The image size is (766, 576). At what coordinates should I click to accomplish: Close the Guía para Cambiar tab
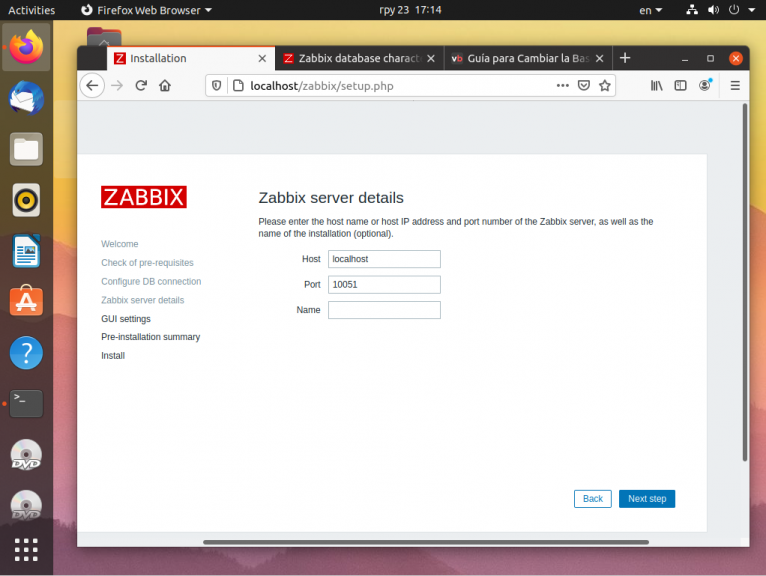599,59
